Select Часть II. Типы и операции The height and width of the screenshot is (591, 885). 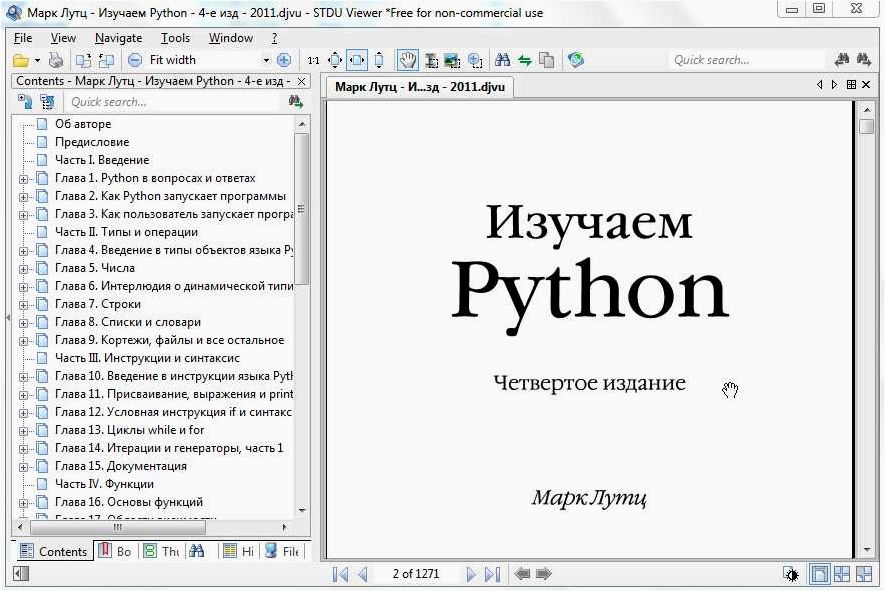[x=126, y=232]
